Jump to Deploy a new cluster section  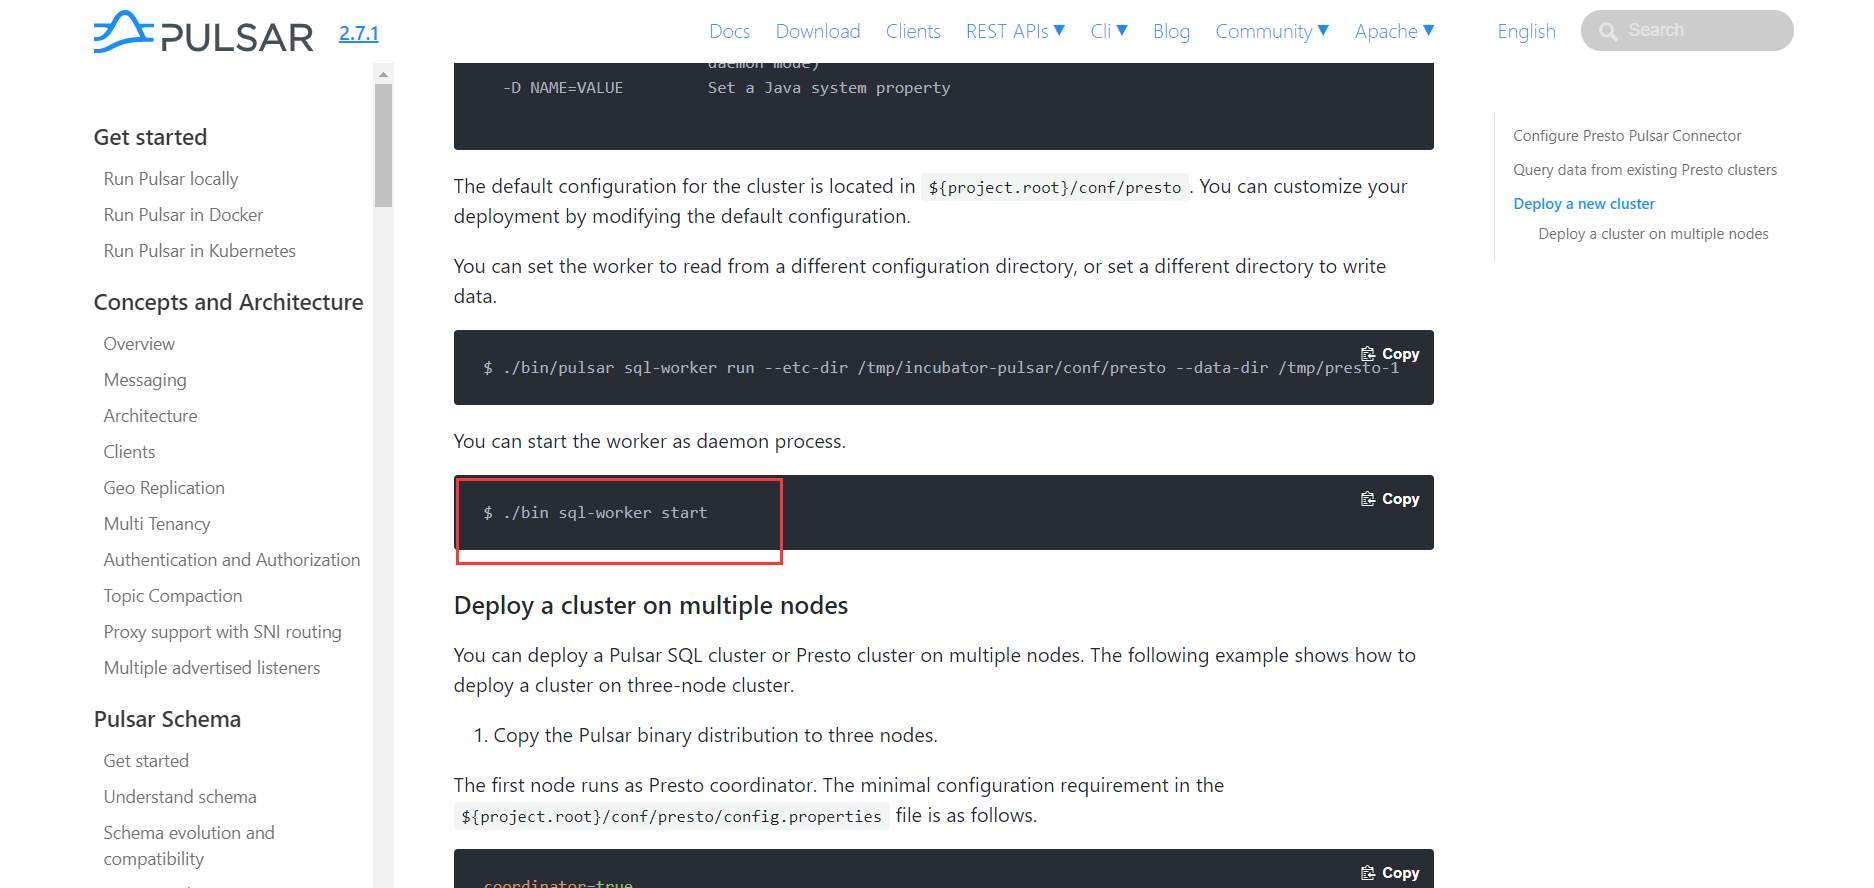tap(1584, 204)
